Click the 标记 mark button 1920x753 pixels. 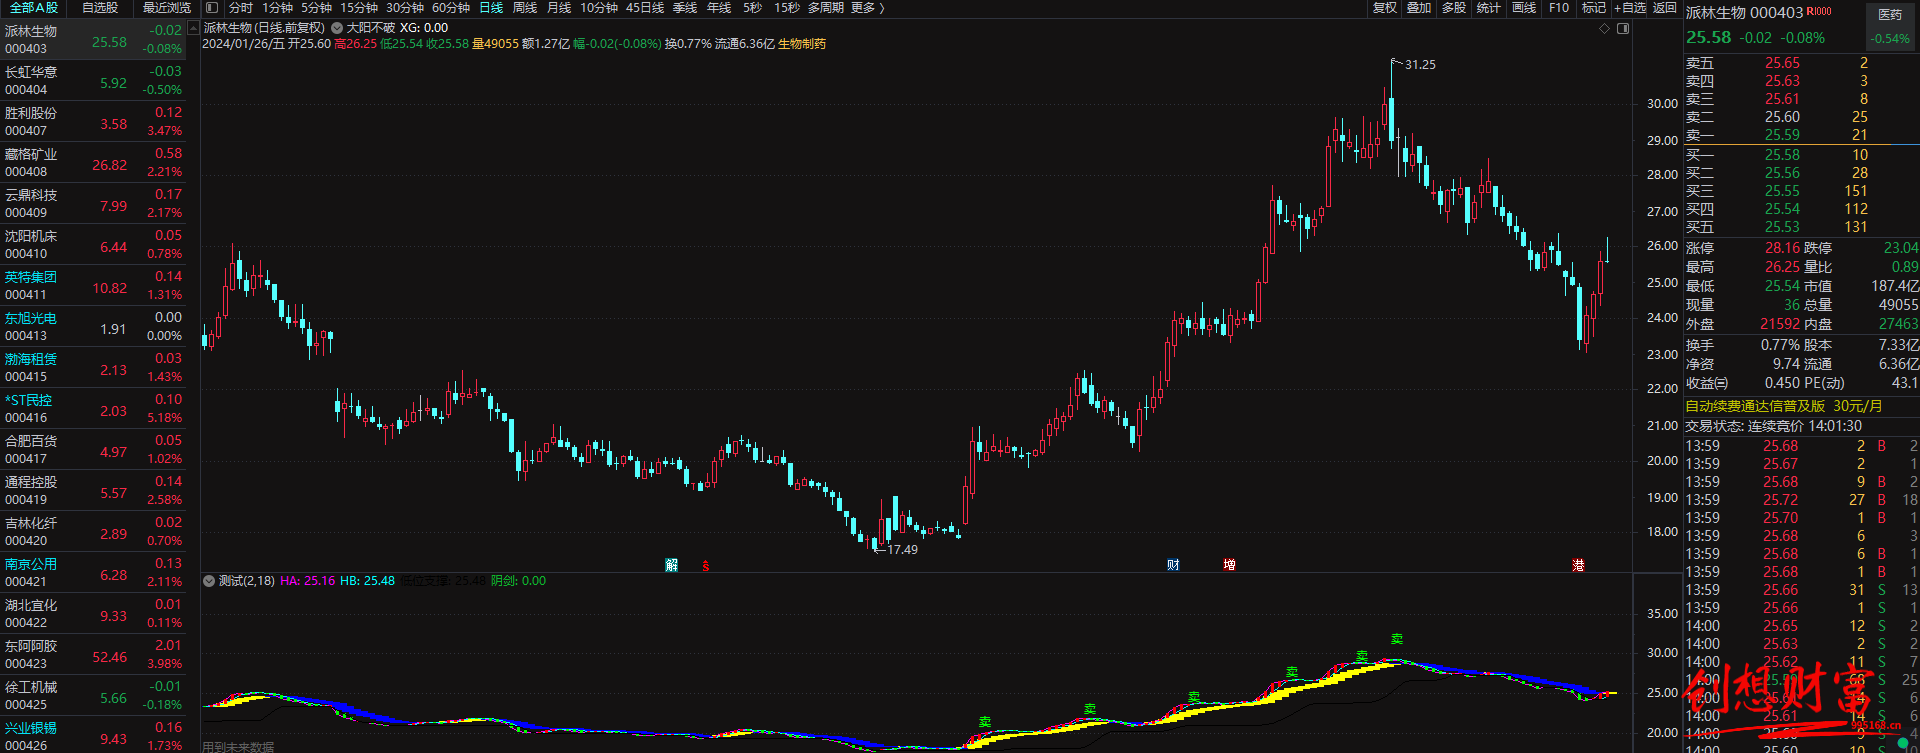1593,8
